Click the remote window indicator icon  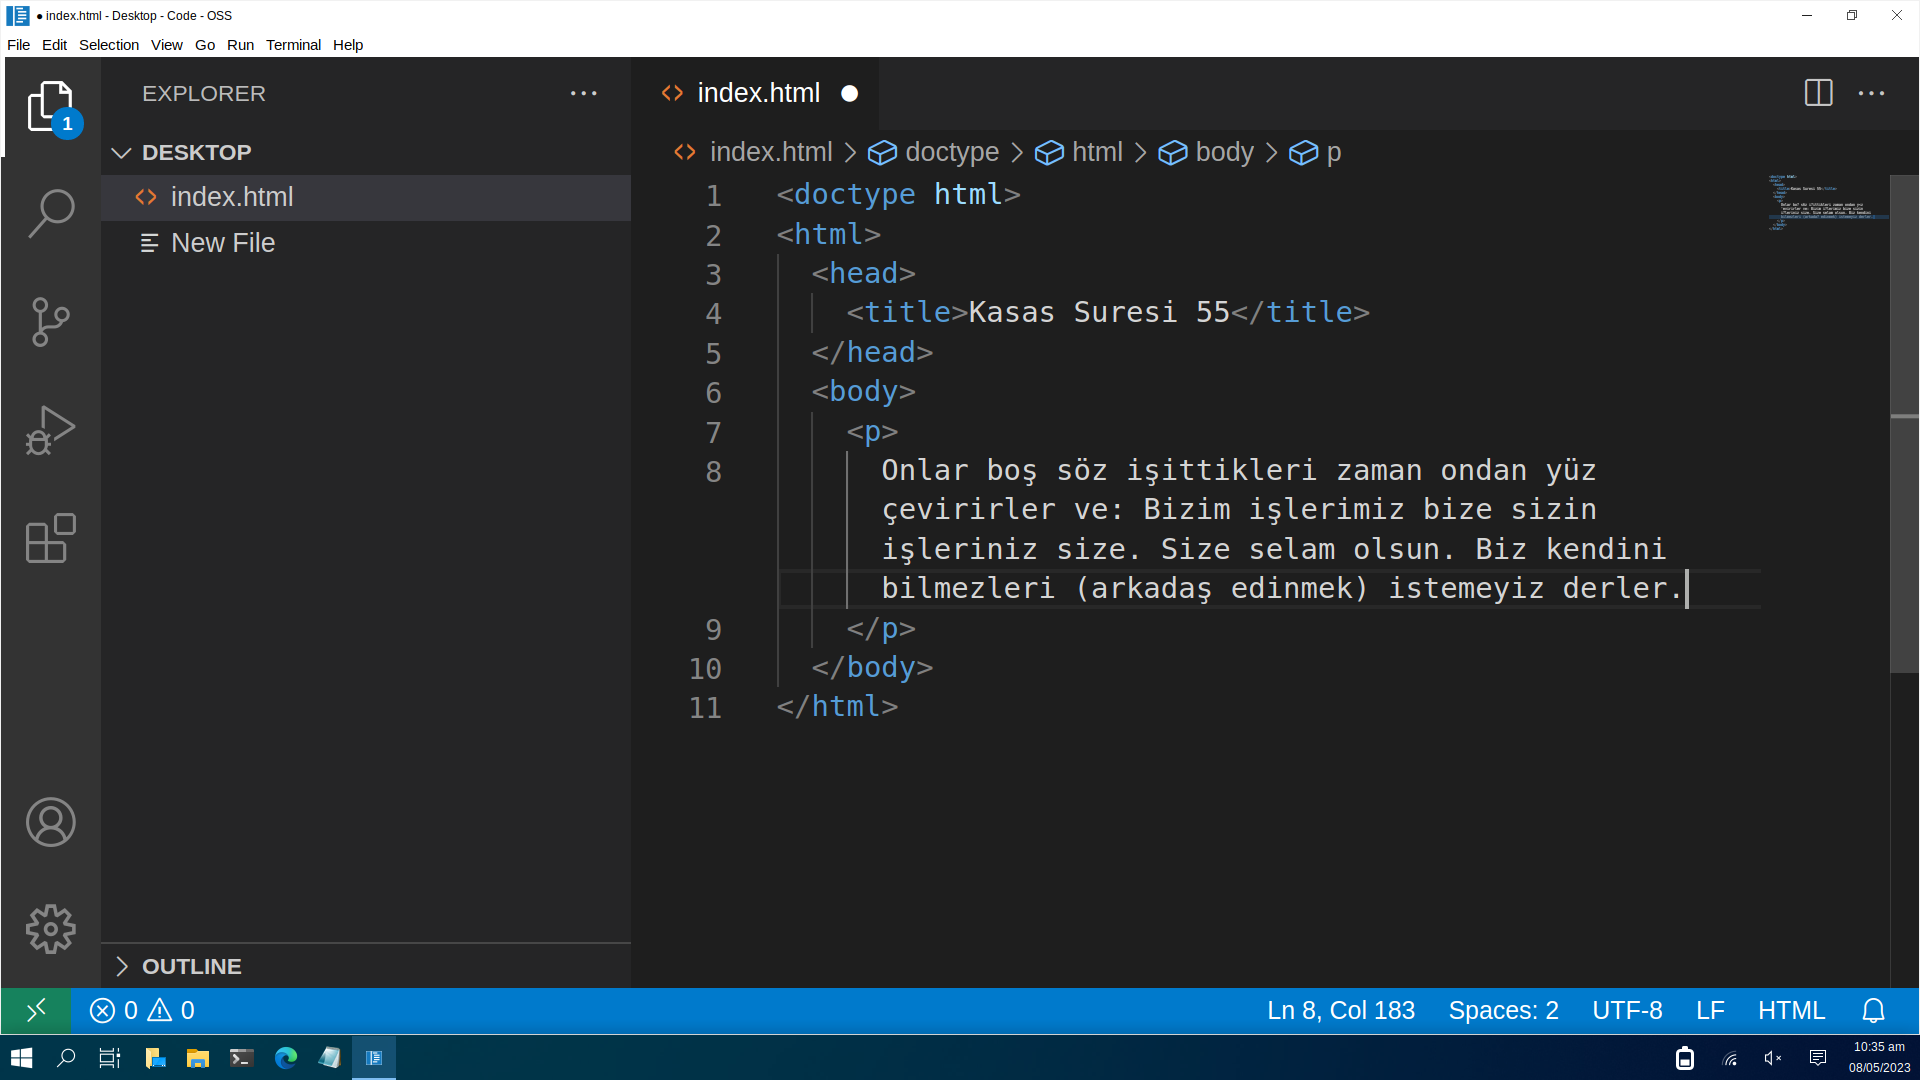[x=36, y=1011]
